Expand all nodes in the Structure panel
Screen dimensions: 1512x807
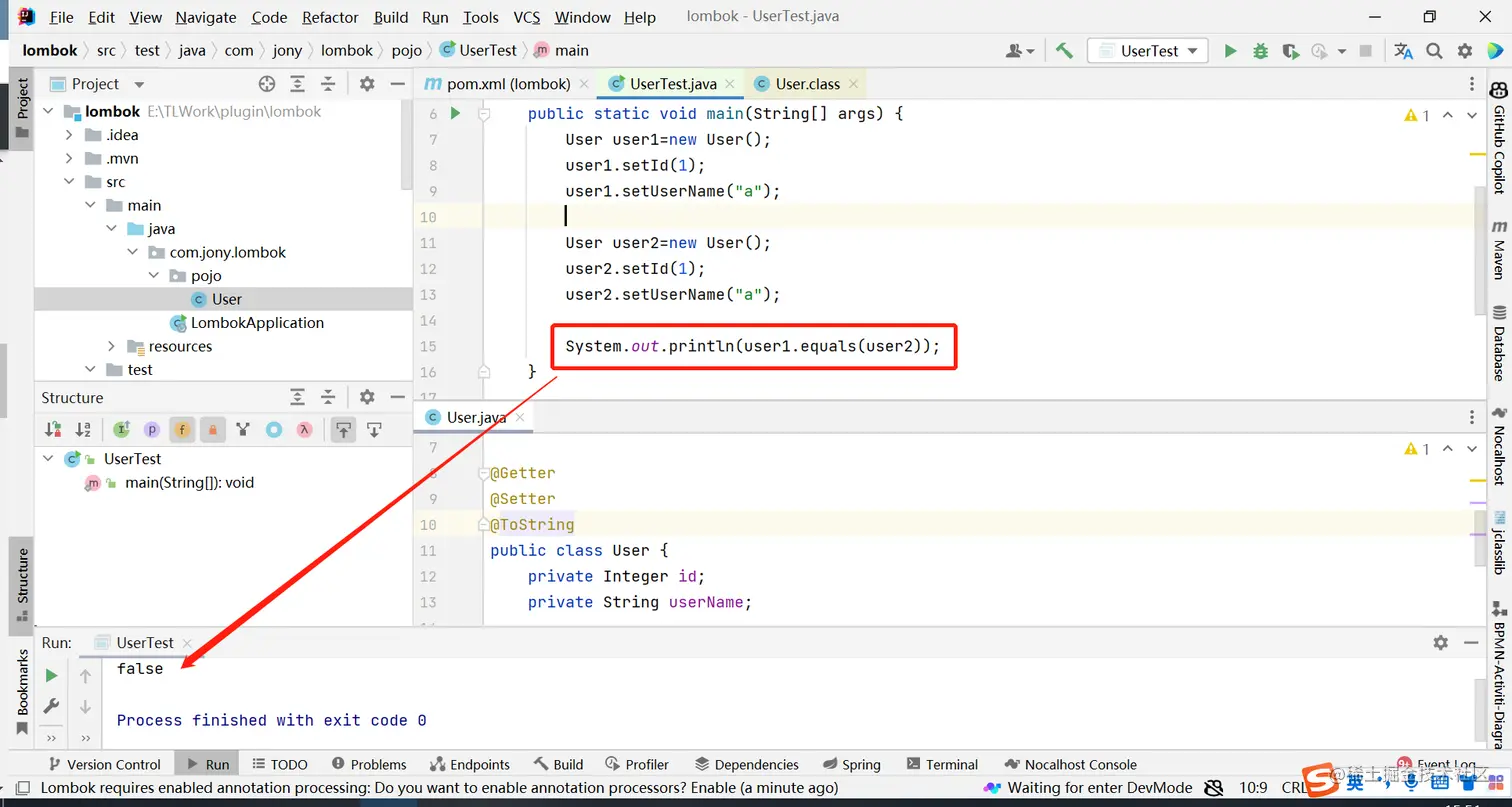(297, 397)
